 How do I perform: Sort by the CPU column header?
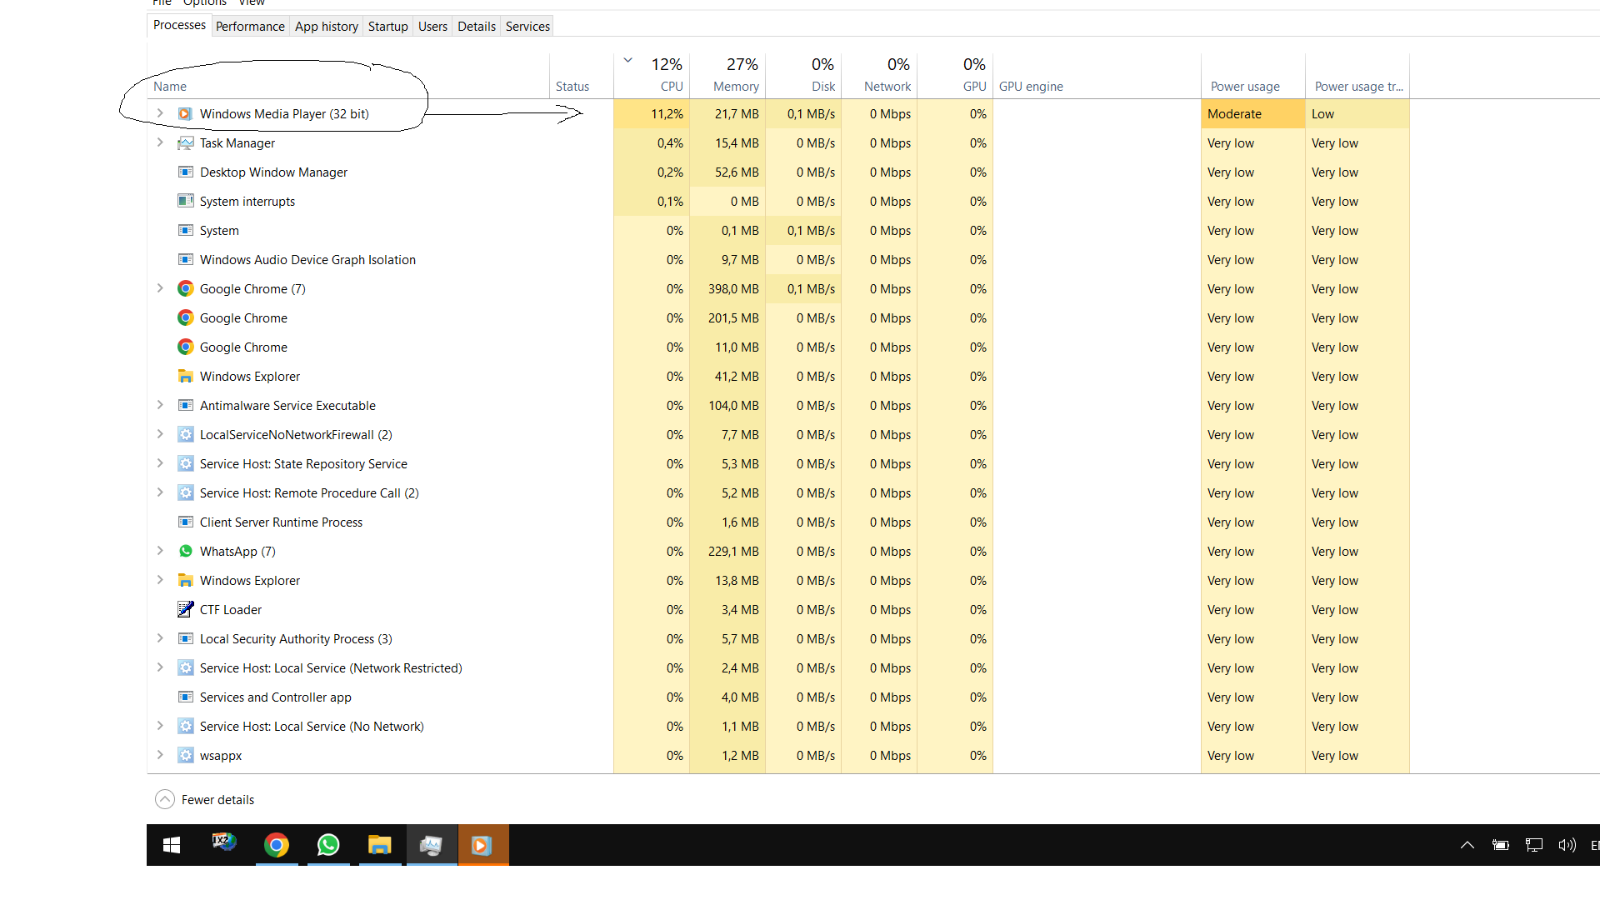pos(652,76)
